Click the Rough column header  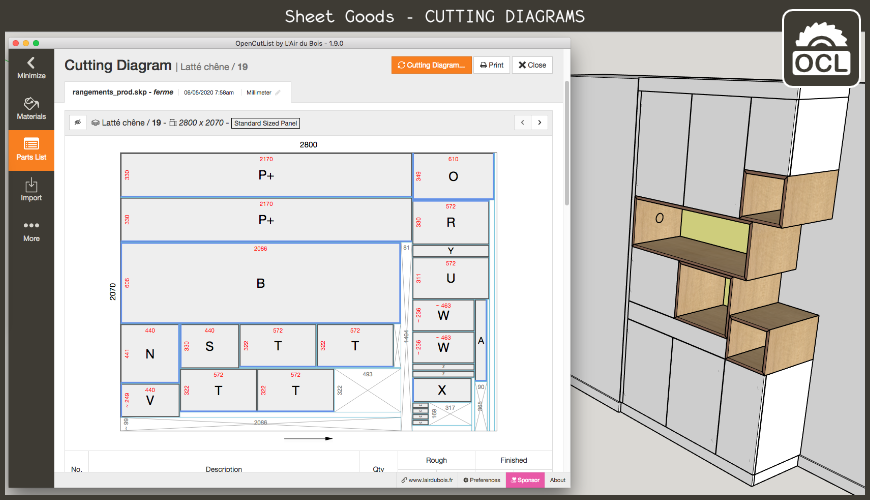tap(436, 460)
